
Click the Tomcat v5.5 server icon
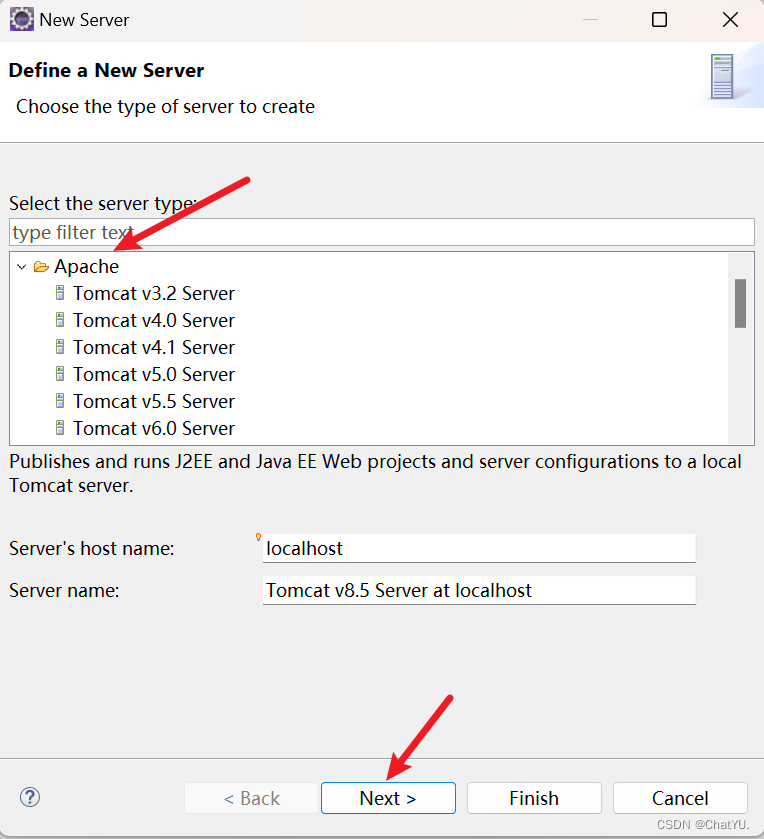click(x=60, y=401)
